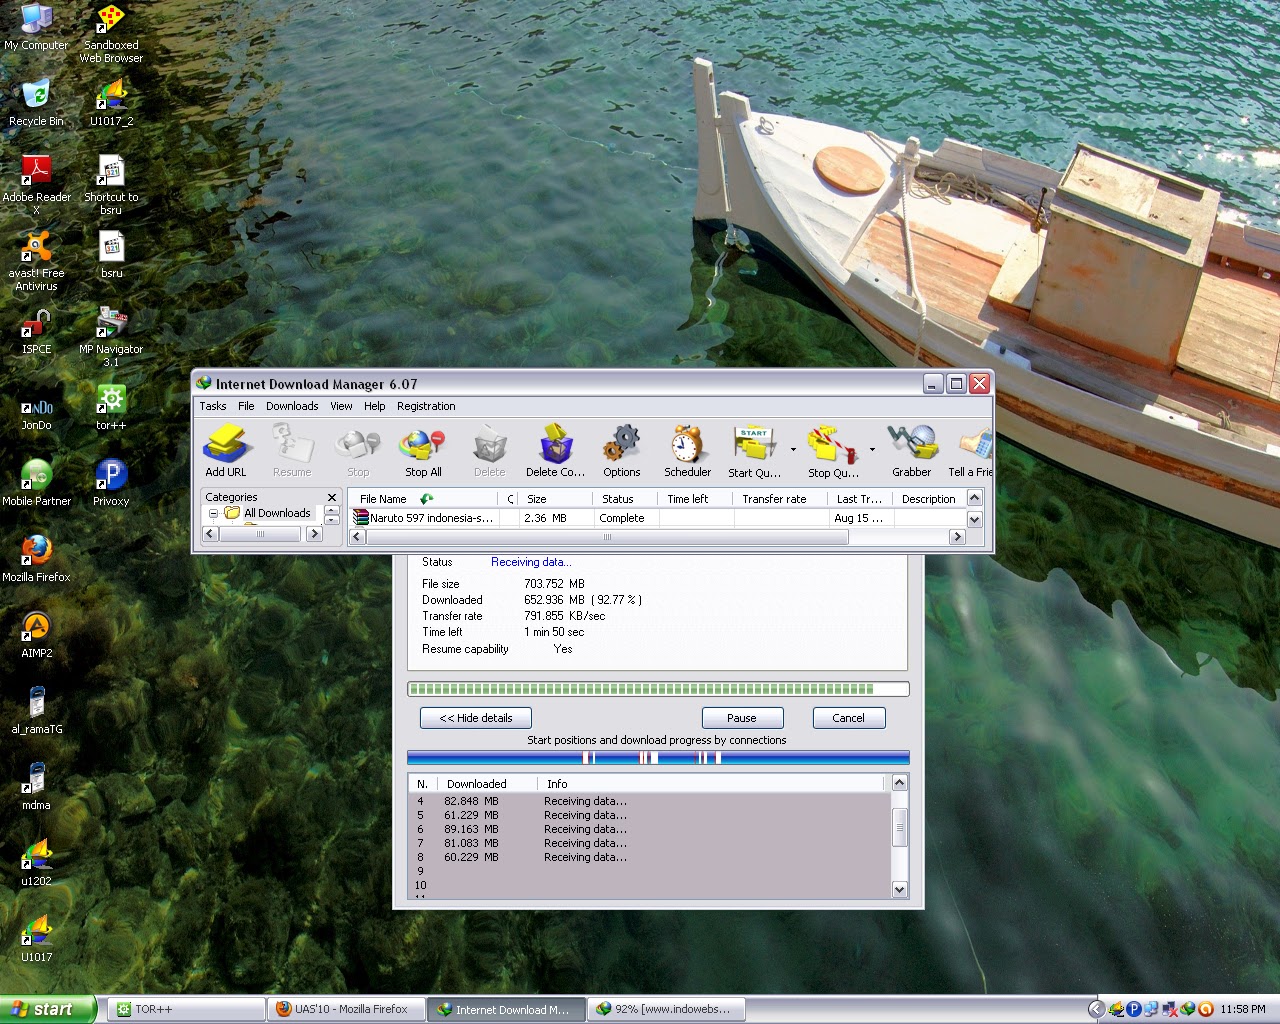Open MP Navigator 3.1 desktop icon
1280x1024 pixels.
(111, 338)
